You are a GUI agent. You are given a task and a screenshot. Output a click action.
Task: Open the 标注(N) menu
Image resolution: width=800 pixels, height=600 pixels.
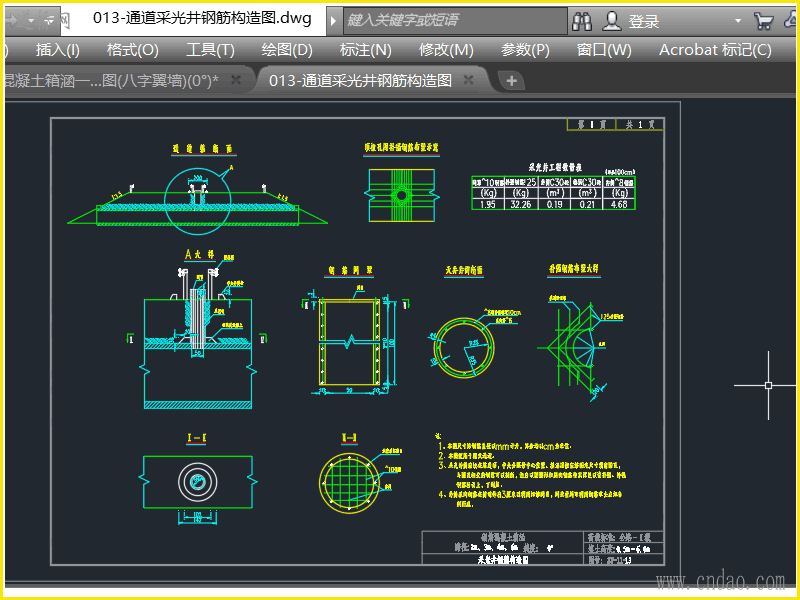point(365,50)
